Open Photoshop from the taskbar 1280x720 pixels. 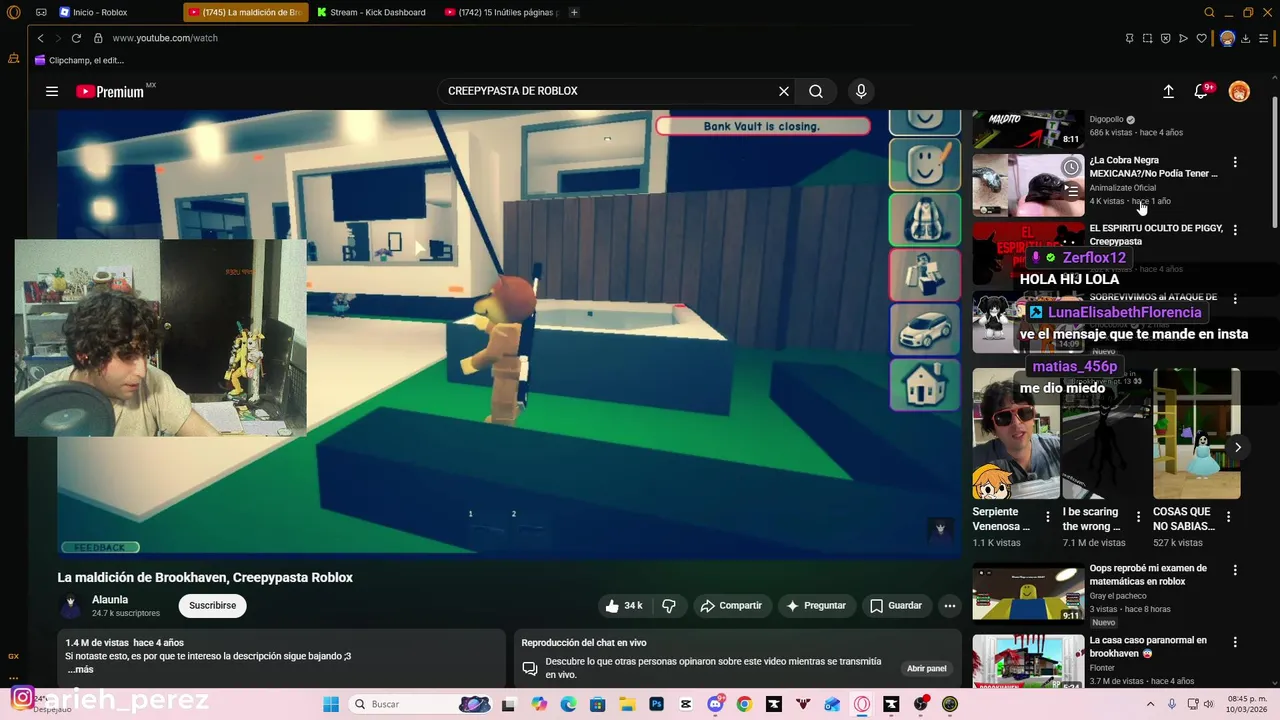coord(656,704)
